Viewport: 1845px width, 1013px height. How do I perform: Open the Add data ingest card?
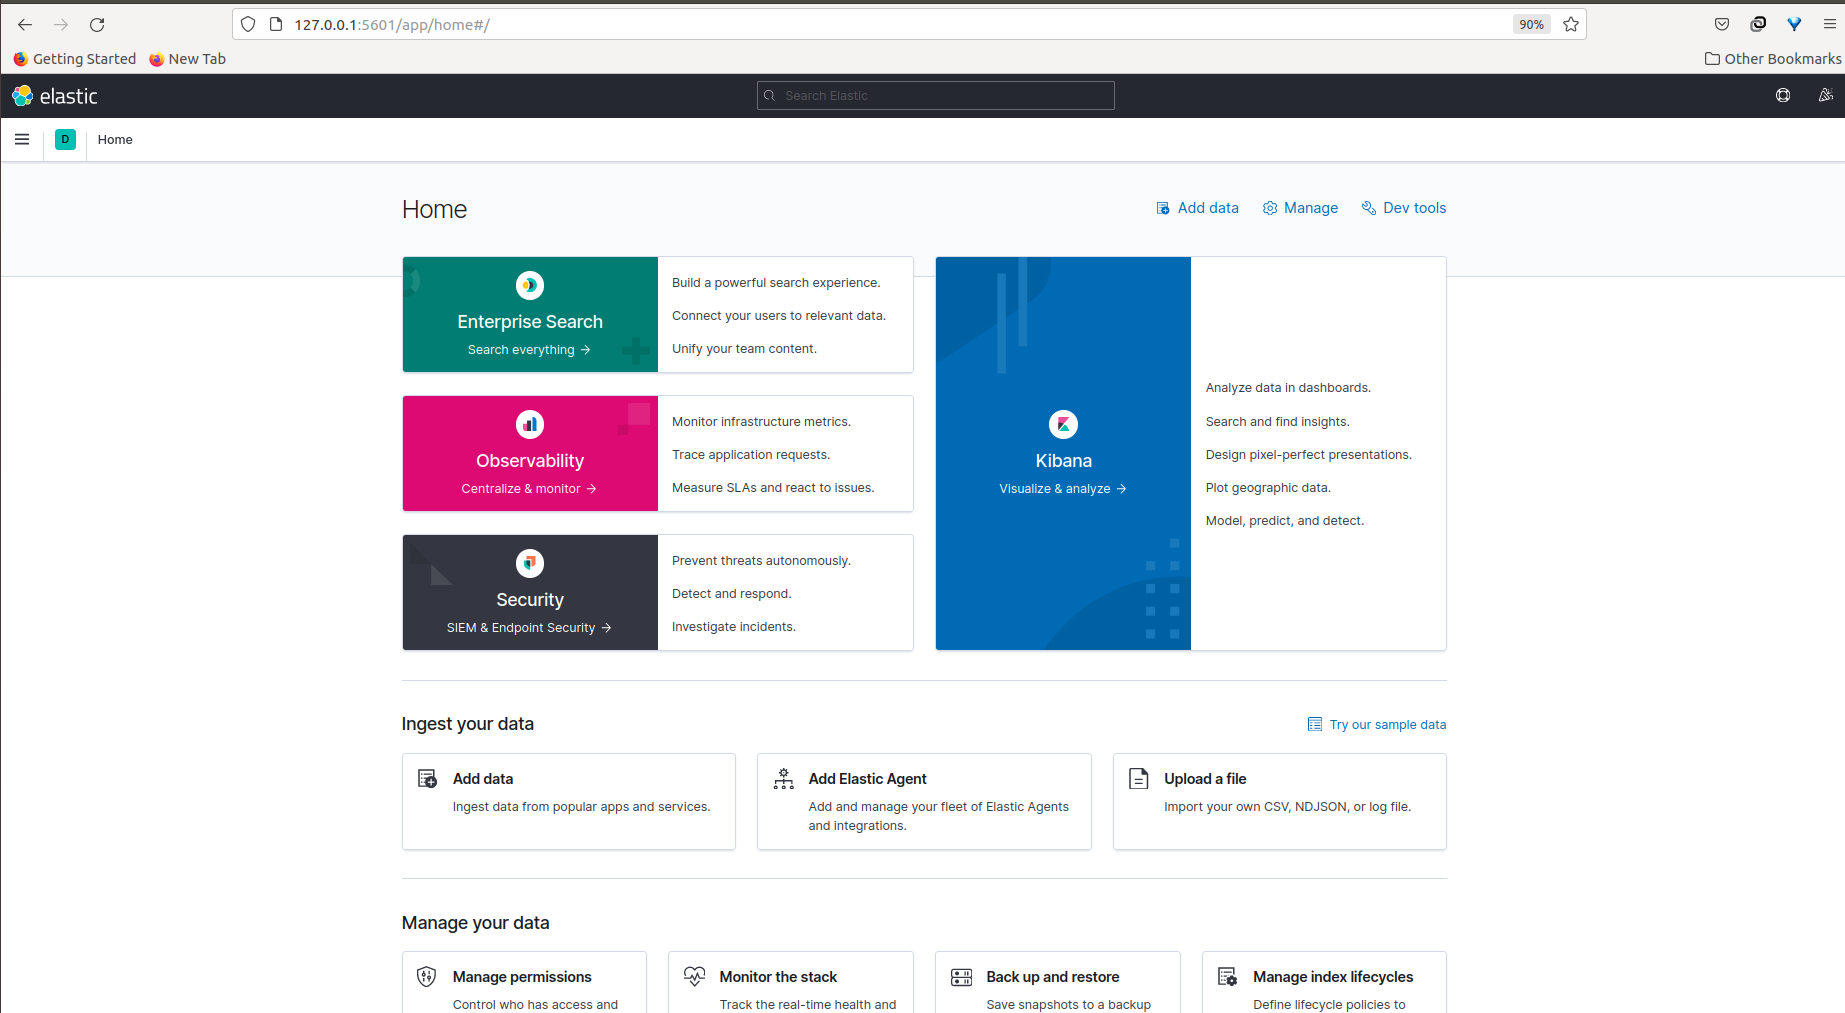[x=569, y=801]
